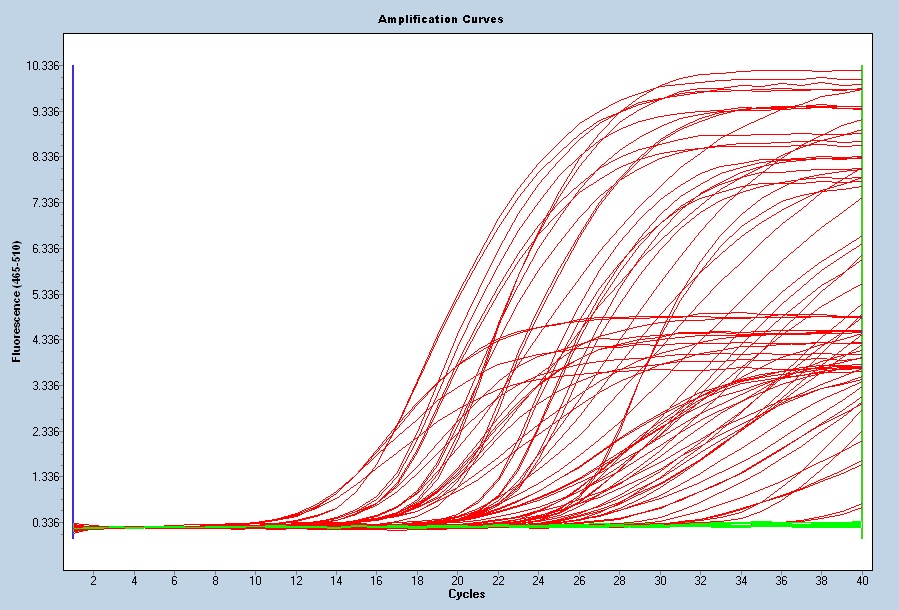This screenshot has height=610, width=899.
Task: Click the 14 tick on the Cycles axis
Action: tap(336, 580)
